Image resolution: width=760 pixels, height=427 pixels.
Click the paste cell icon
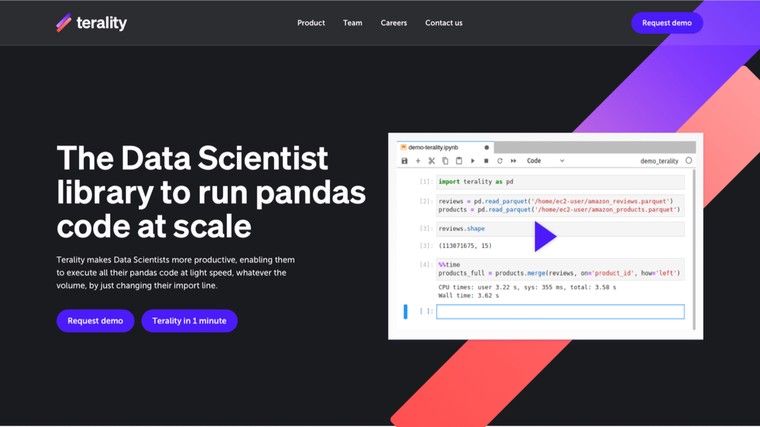pyautogui.click(x=459, y=161)
